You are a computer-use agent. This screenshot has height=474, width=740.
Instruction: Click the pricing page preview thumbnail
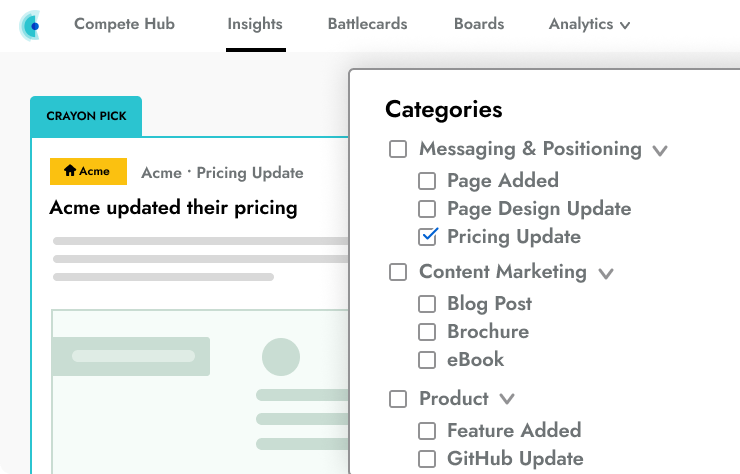point(200,390)
